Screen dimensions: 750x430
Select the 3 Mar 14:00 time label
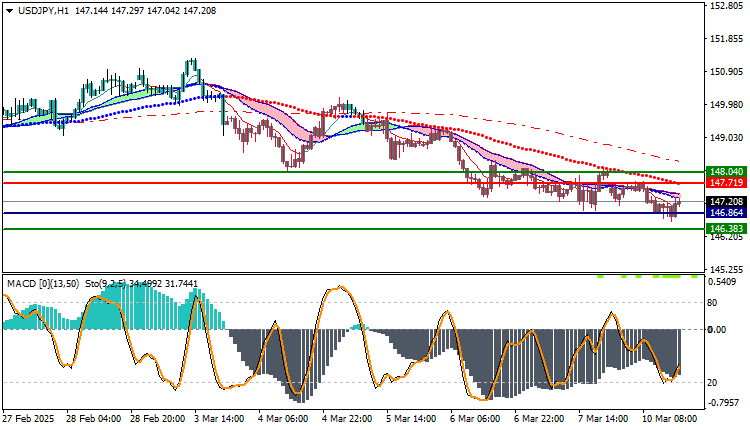219,419
